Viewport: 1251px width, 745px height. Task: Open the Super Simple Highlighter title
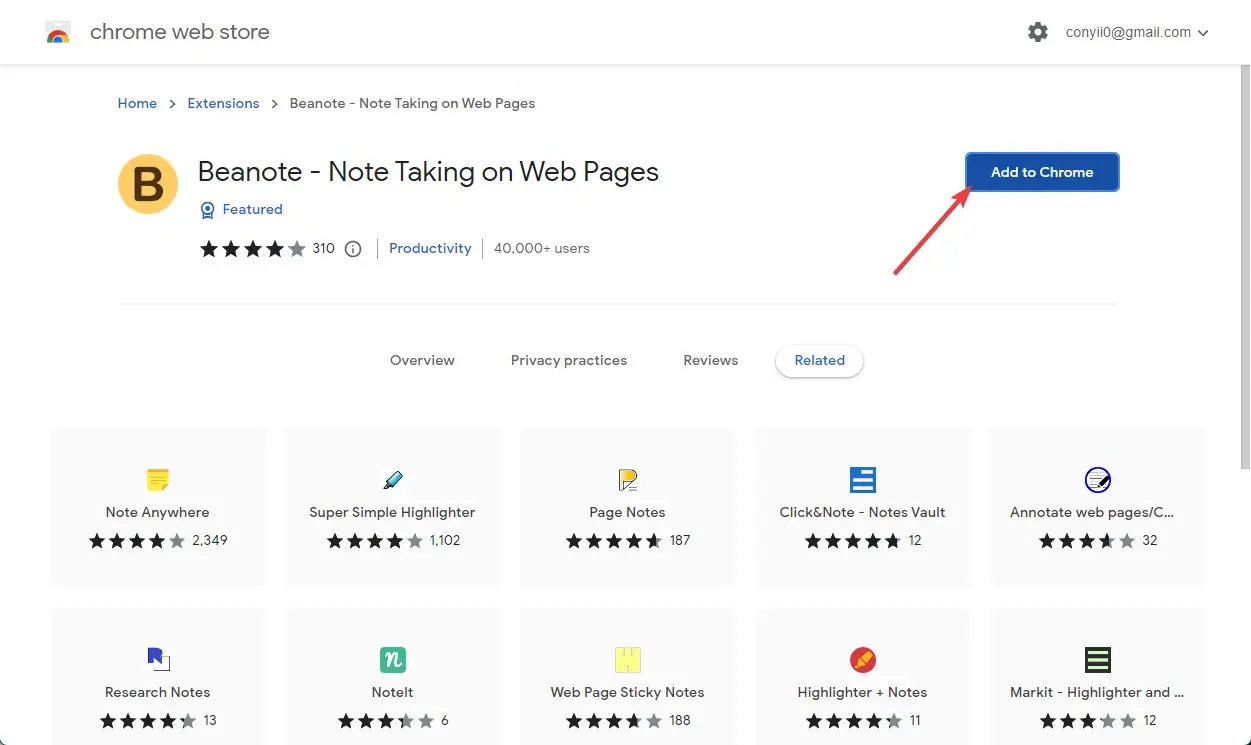click(392, 512)
